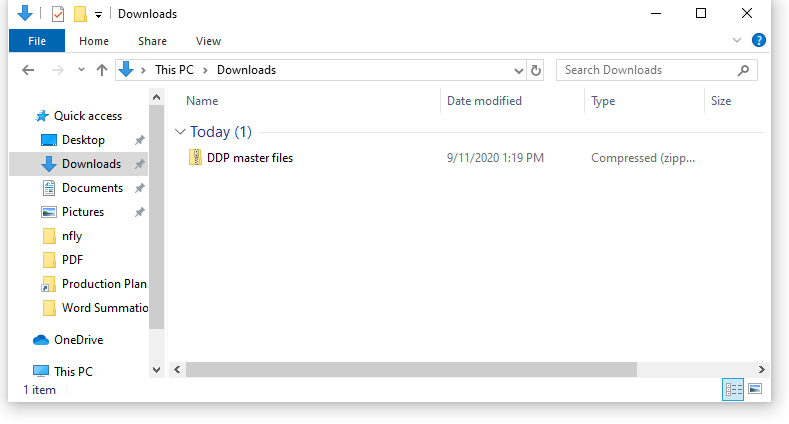The height and width of the screenshot is (424, 789).
Task: Switch to the Share ribbon tab
Action: 153,41
